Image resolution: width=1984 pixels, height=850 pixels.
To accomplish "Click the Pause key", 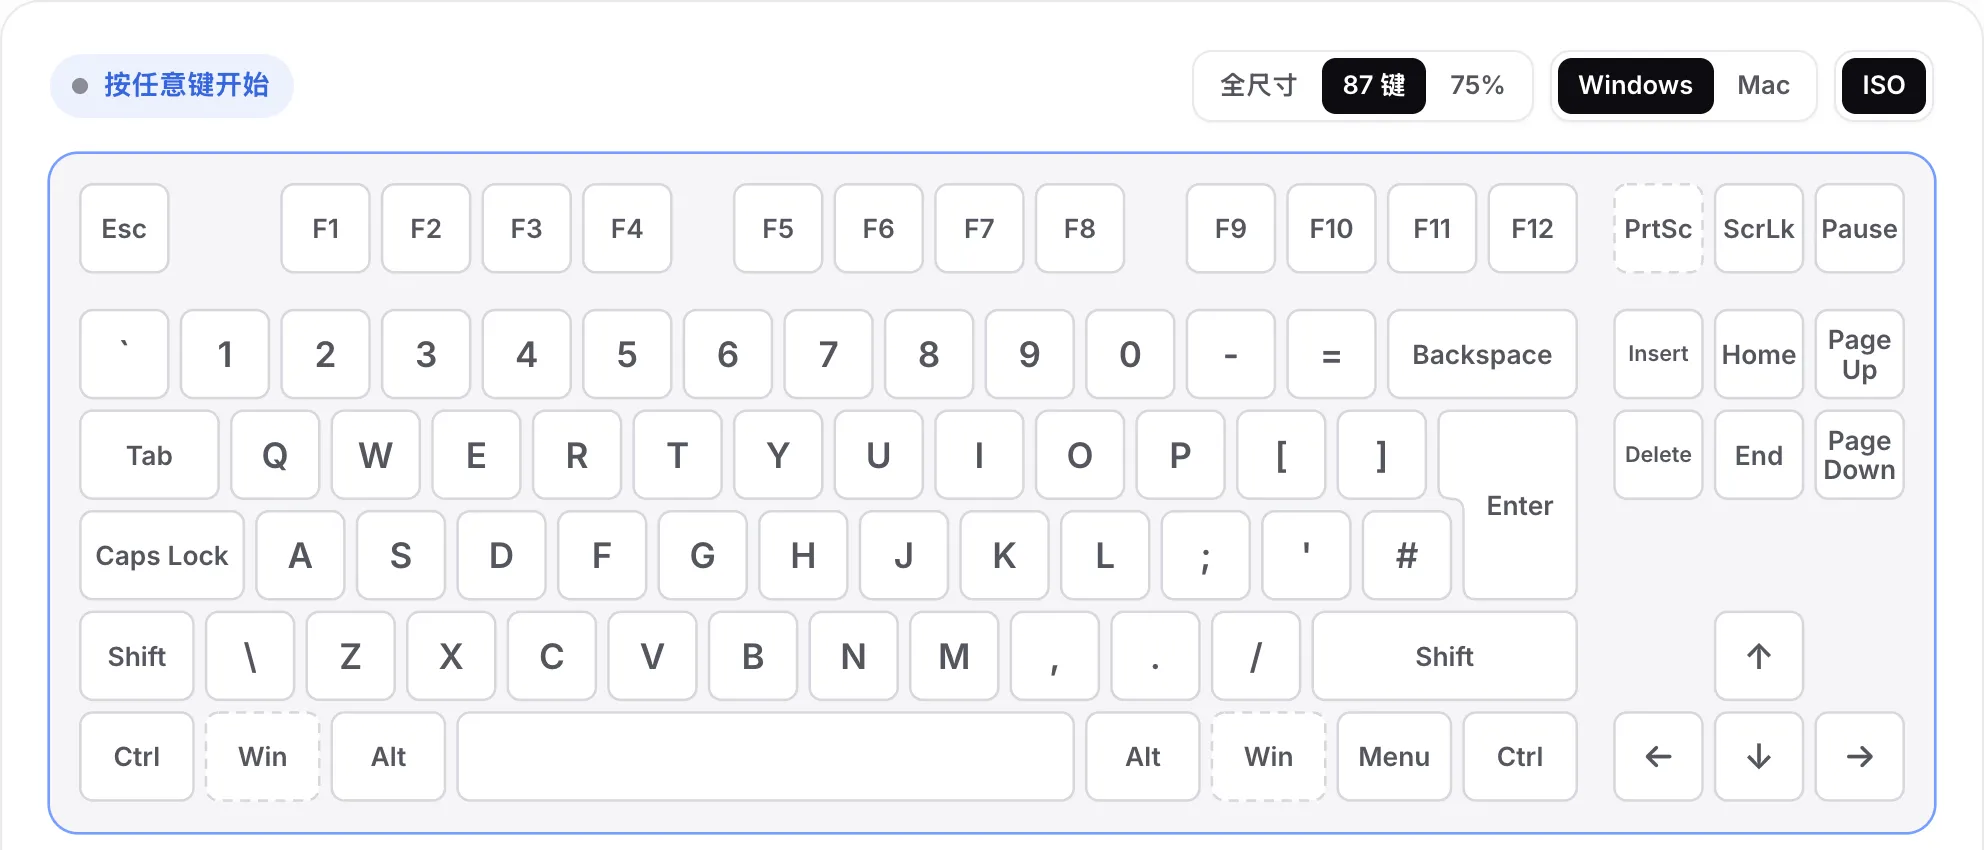I will pyautogui.click(x=1859, y=228).
